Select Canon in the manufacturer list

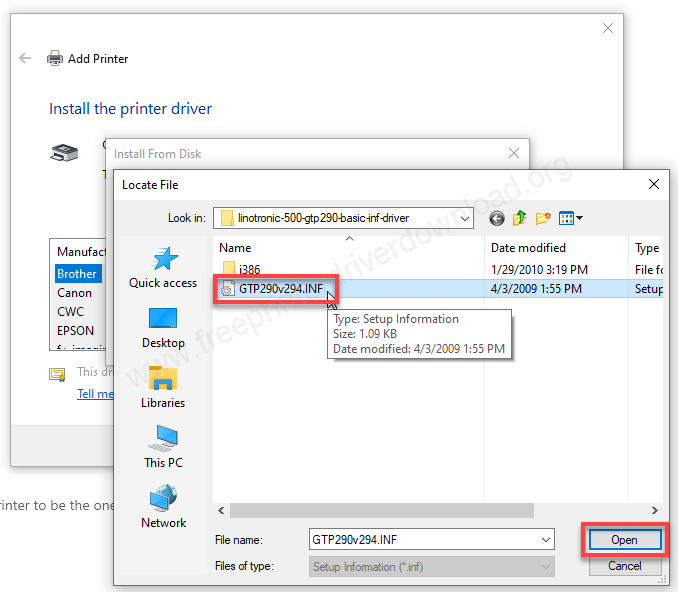75,293
